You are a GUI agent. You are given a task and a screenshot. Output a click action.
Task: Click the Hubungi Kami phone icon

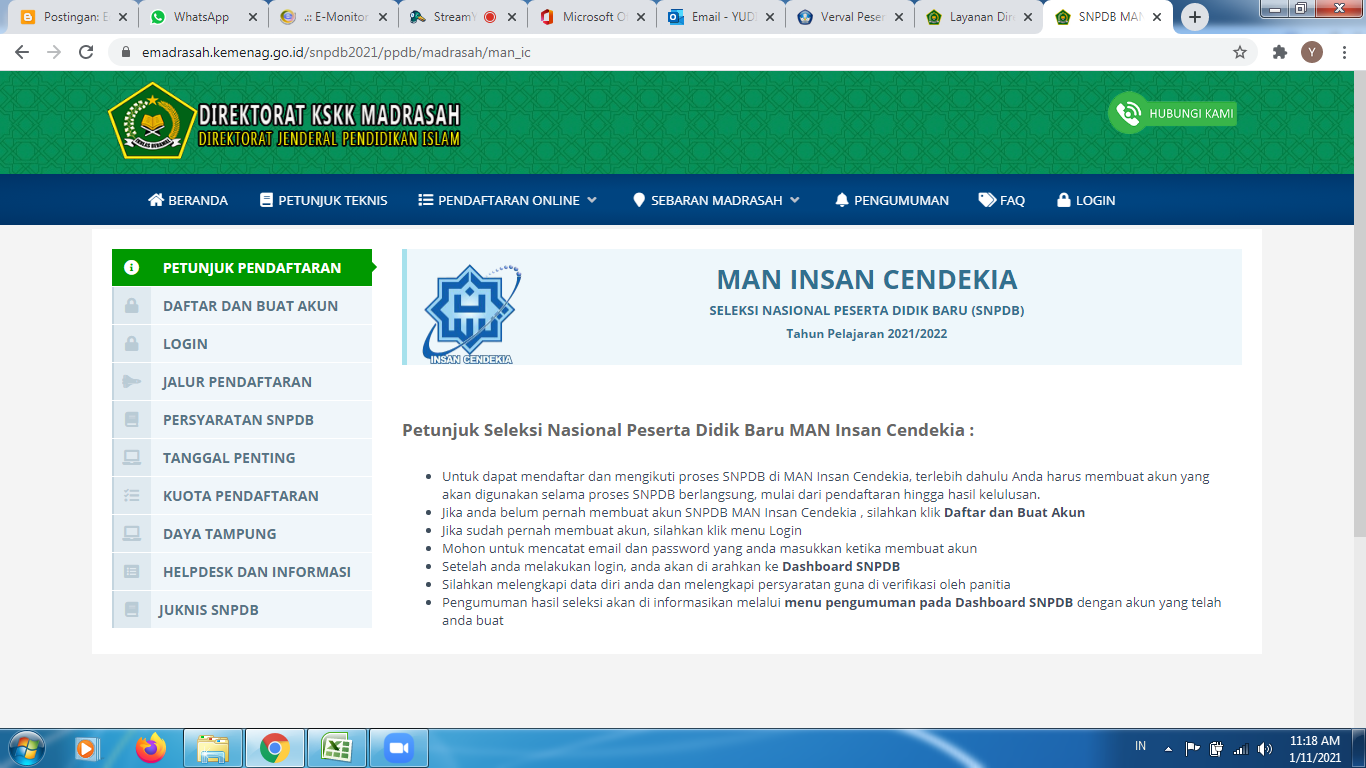point(1128,113)
